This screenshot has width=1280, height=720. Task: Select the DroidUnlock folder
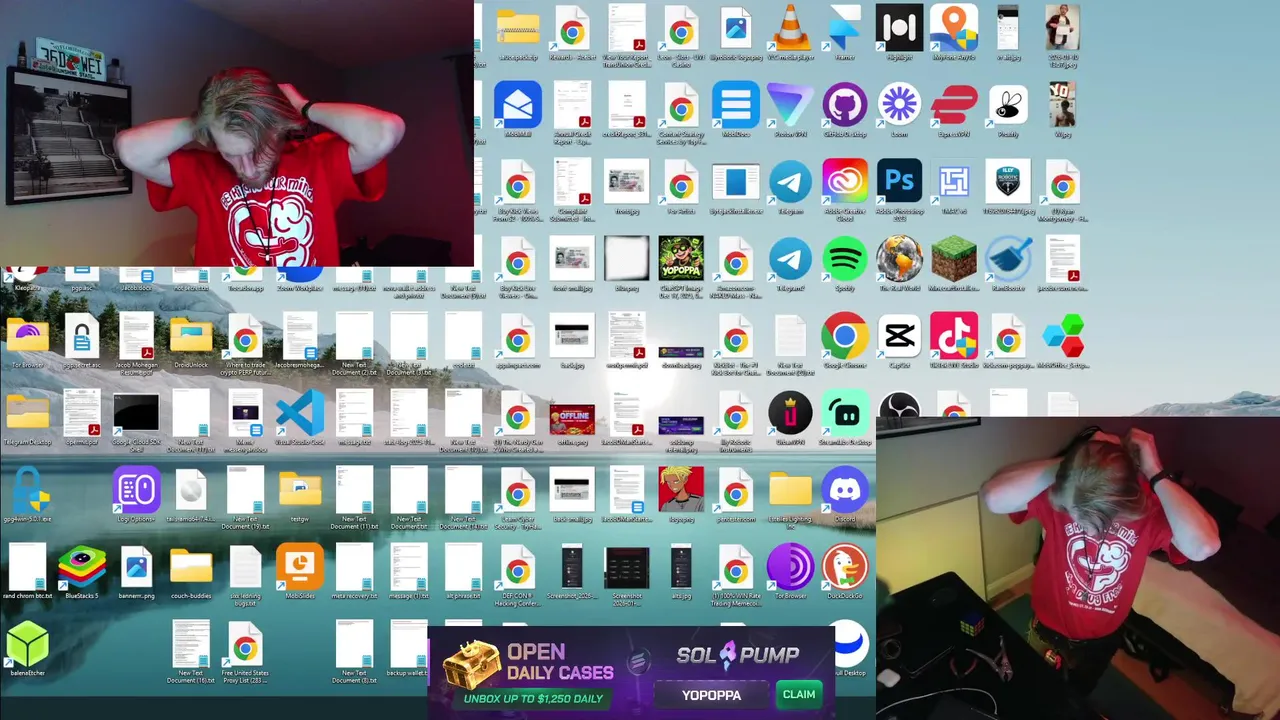[191, 337]
